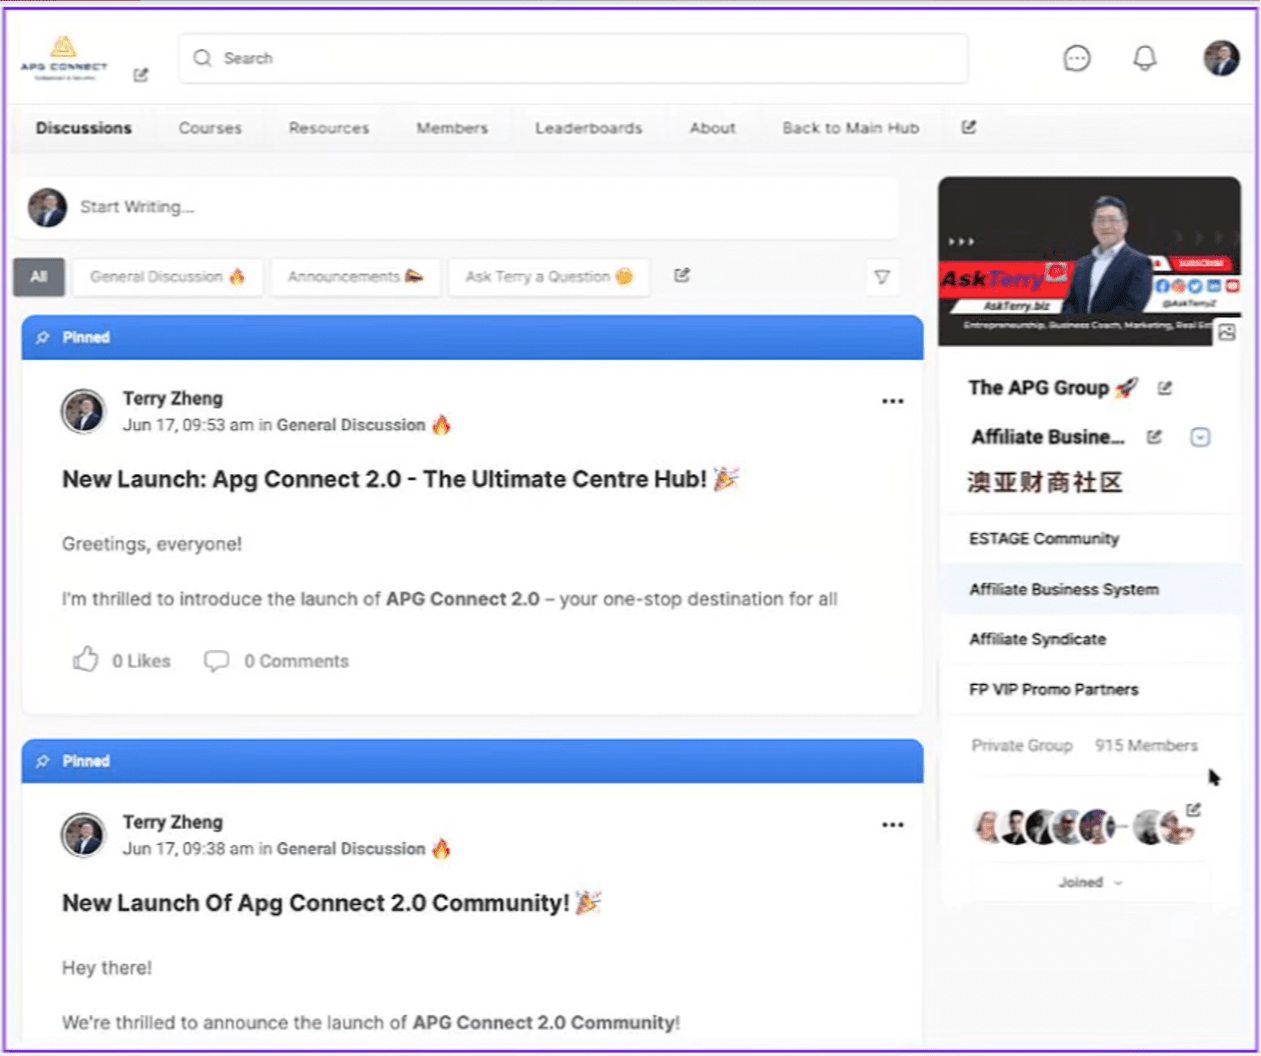This screenshot has width=1261, height=1056.
Task: Click the edit icon next to Affiliate Busine...
Action: tap(1154, 437)
